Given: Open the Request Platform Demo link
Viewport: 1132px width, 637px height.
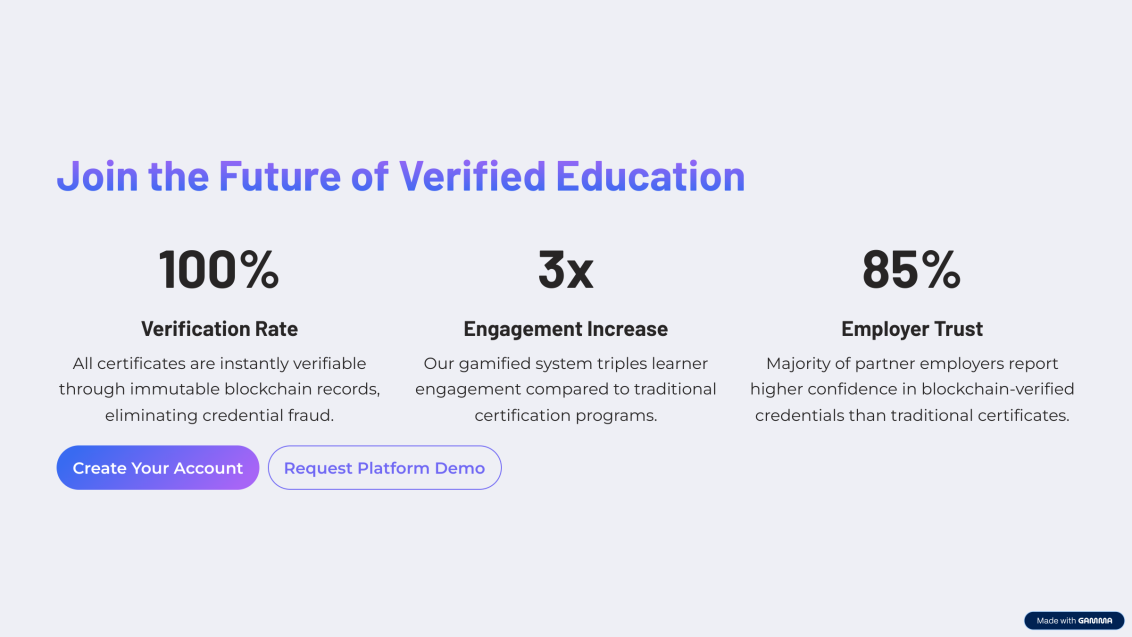Looking at the screenshot, I should tap(384, 468).
